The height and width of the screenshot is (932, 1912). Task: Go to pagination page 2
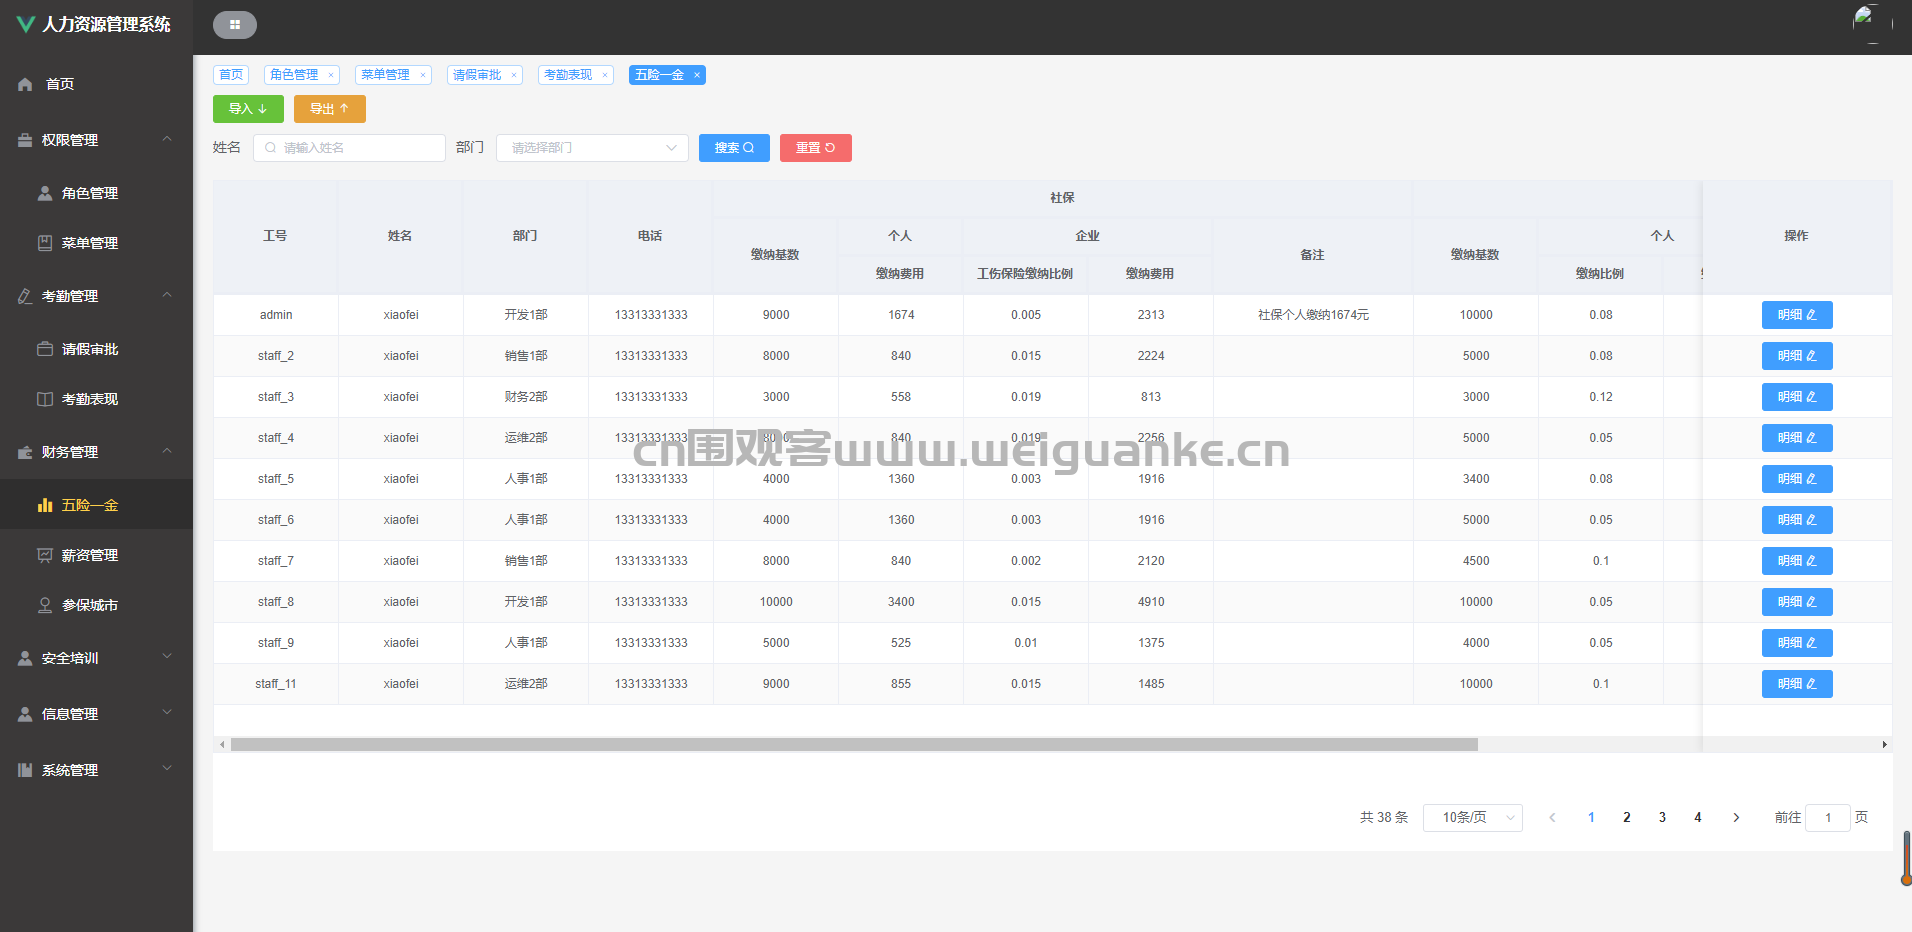[1627, 818]
